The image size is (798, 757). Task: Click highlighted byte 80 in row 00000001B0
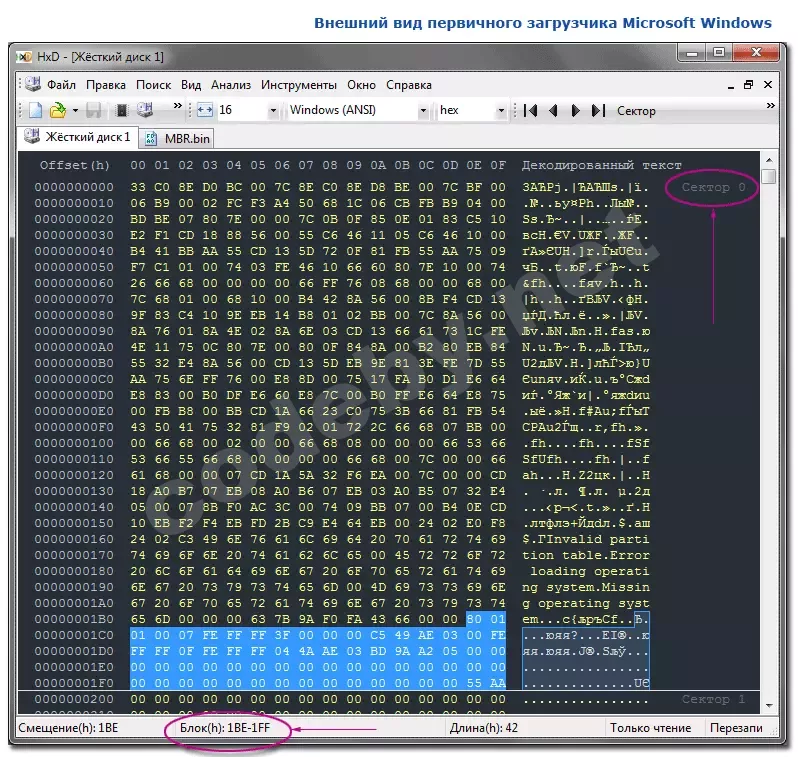coord(474,619)
